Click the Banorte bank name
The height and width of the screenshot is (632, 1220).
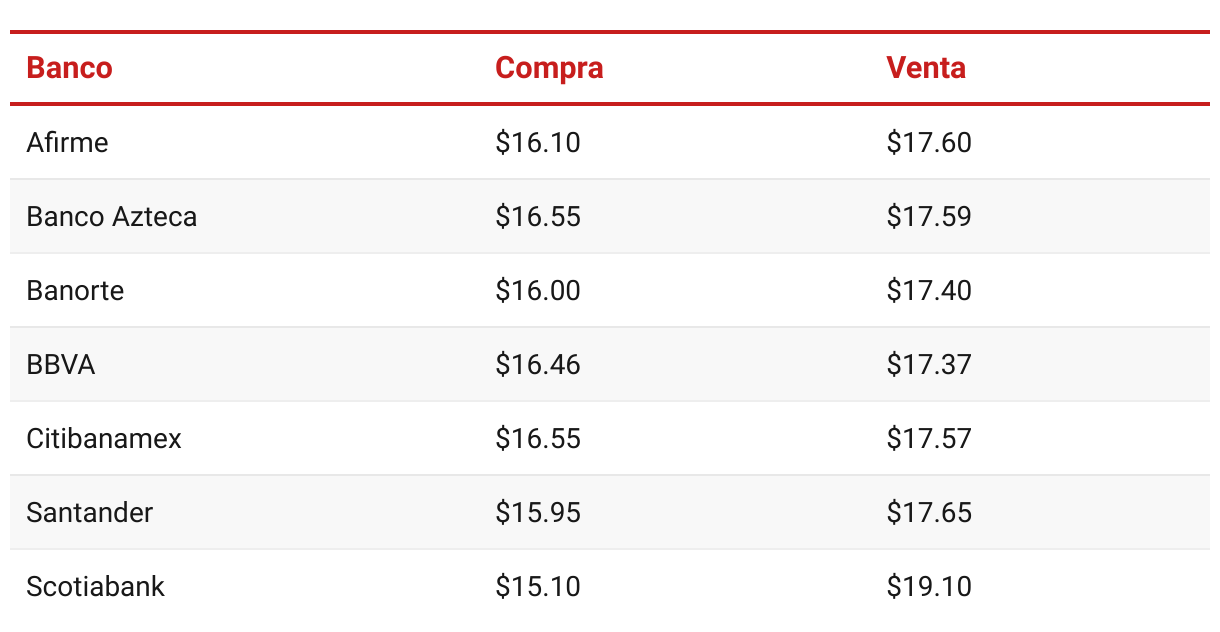(75, 290)
